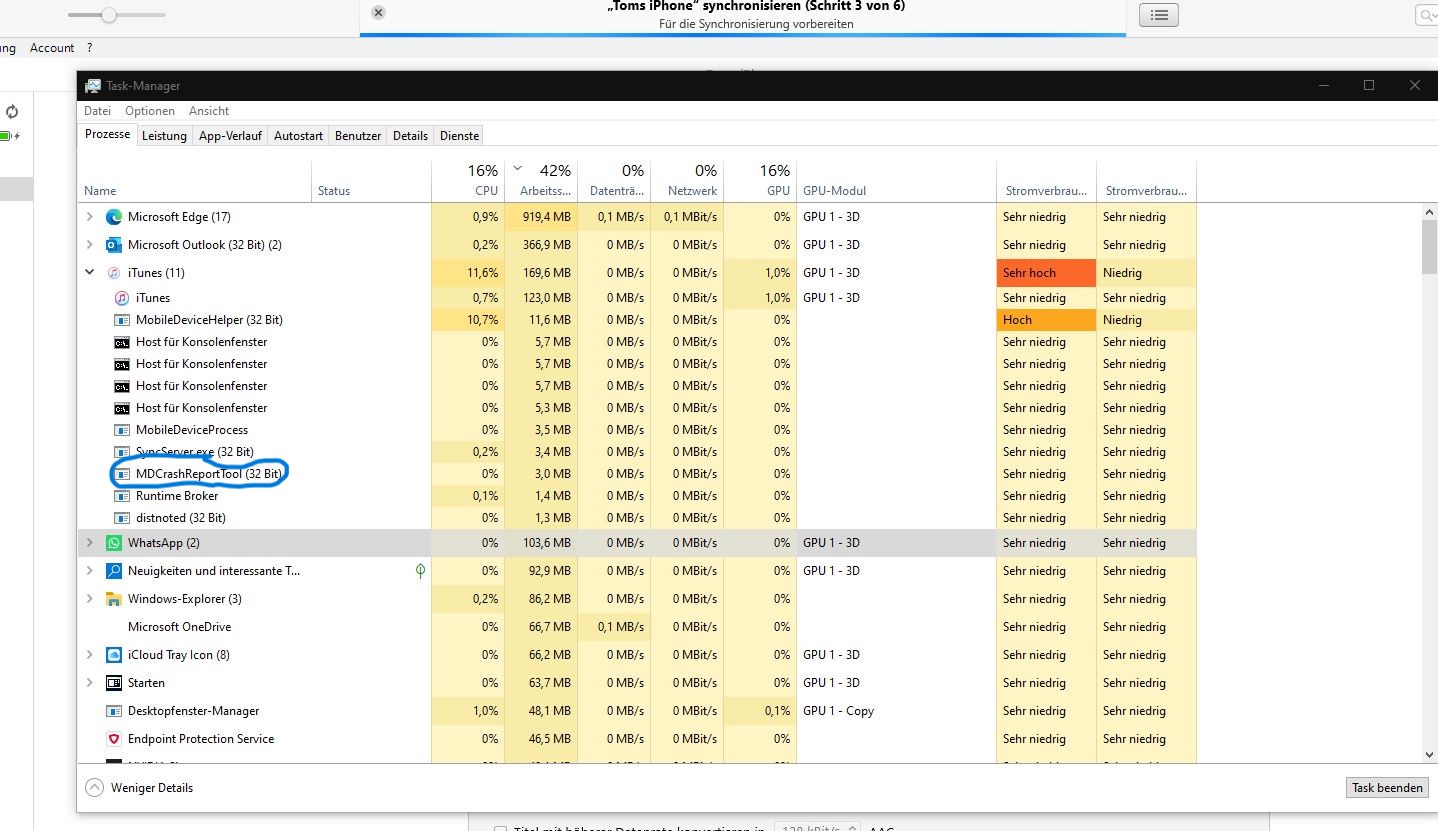This screenshot has width=1438, height=831.
Task: Click the Desktopfenster-Manager process icon
Action: 113,711
